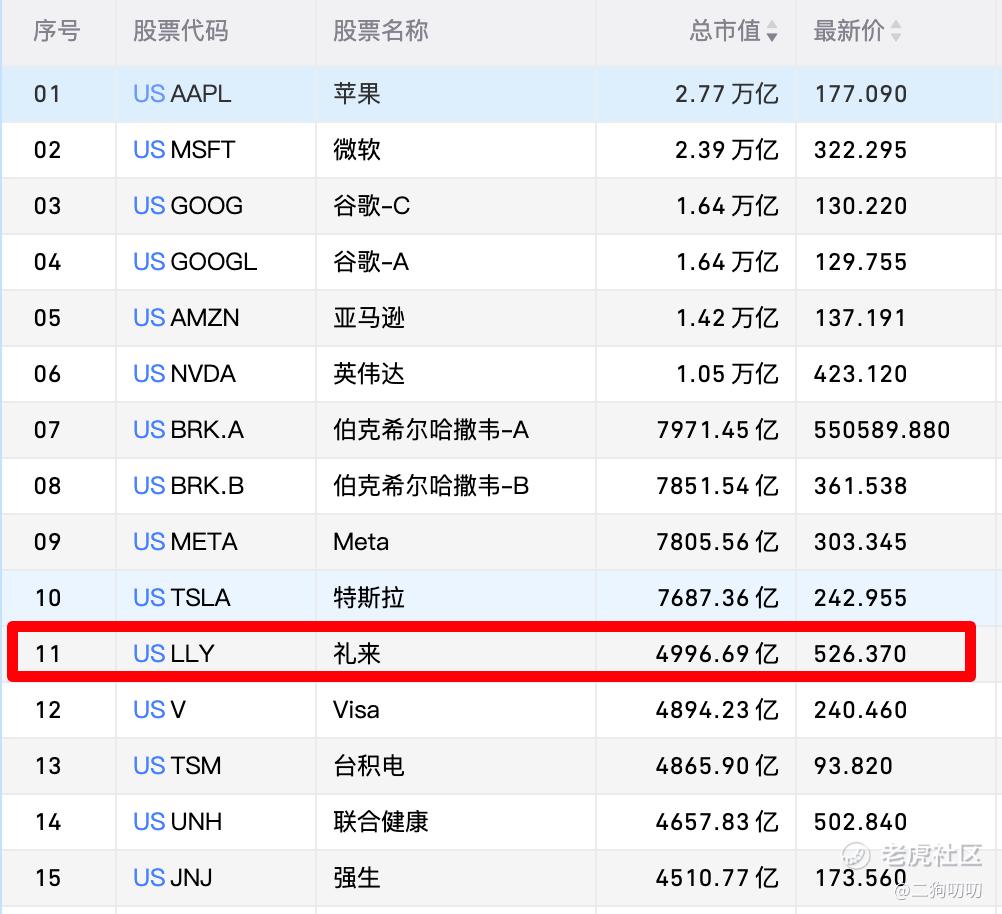Toggle the sort arrows on 最新价 column
Screen dimensions: 1002x914
pyautogui.click(x=897, y=31)
